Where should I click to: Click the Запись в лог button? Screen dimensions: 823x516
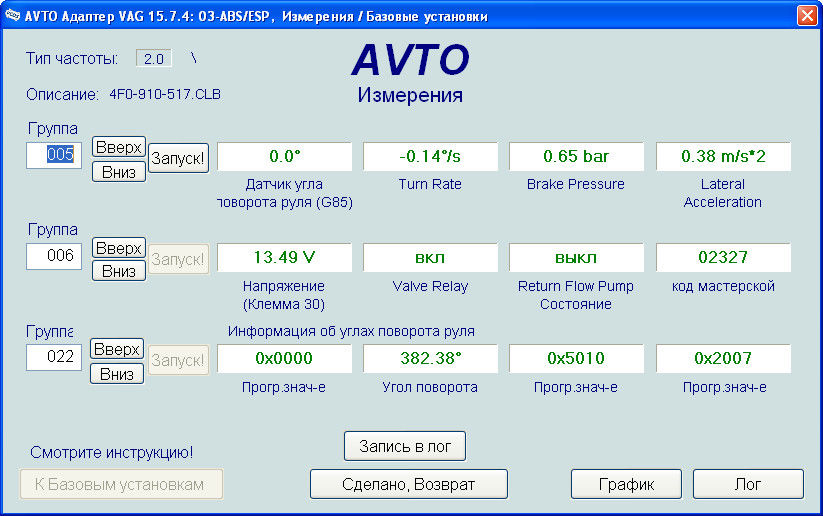click(x=405, y=446)
